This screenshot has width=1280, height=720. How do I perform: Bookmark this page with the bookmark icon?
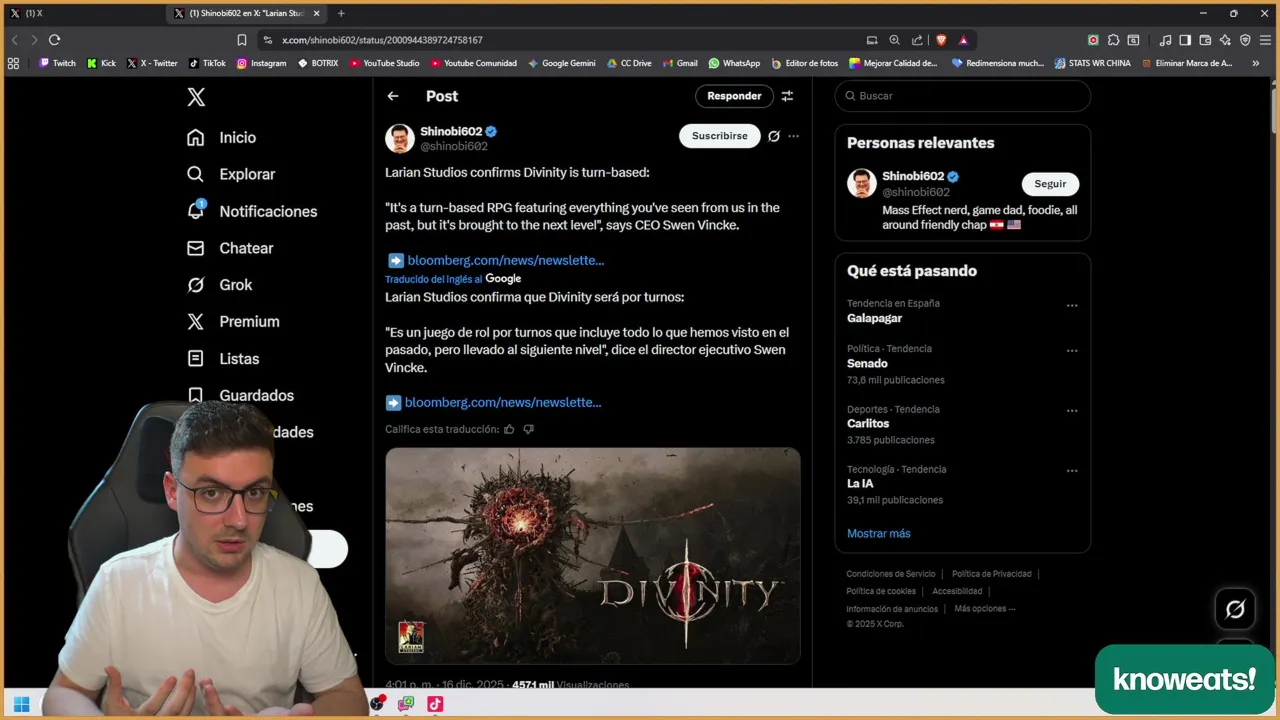pyautogui.click(x=241, y=40)
